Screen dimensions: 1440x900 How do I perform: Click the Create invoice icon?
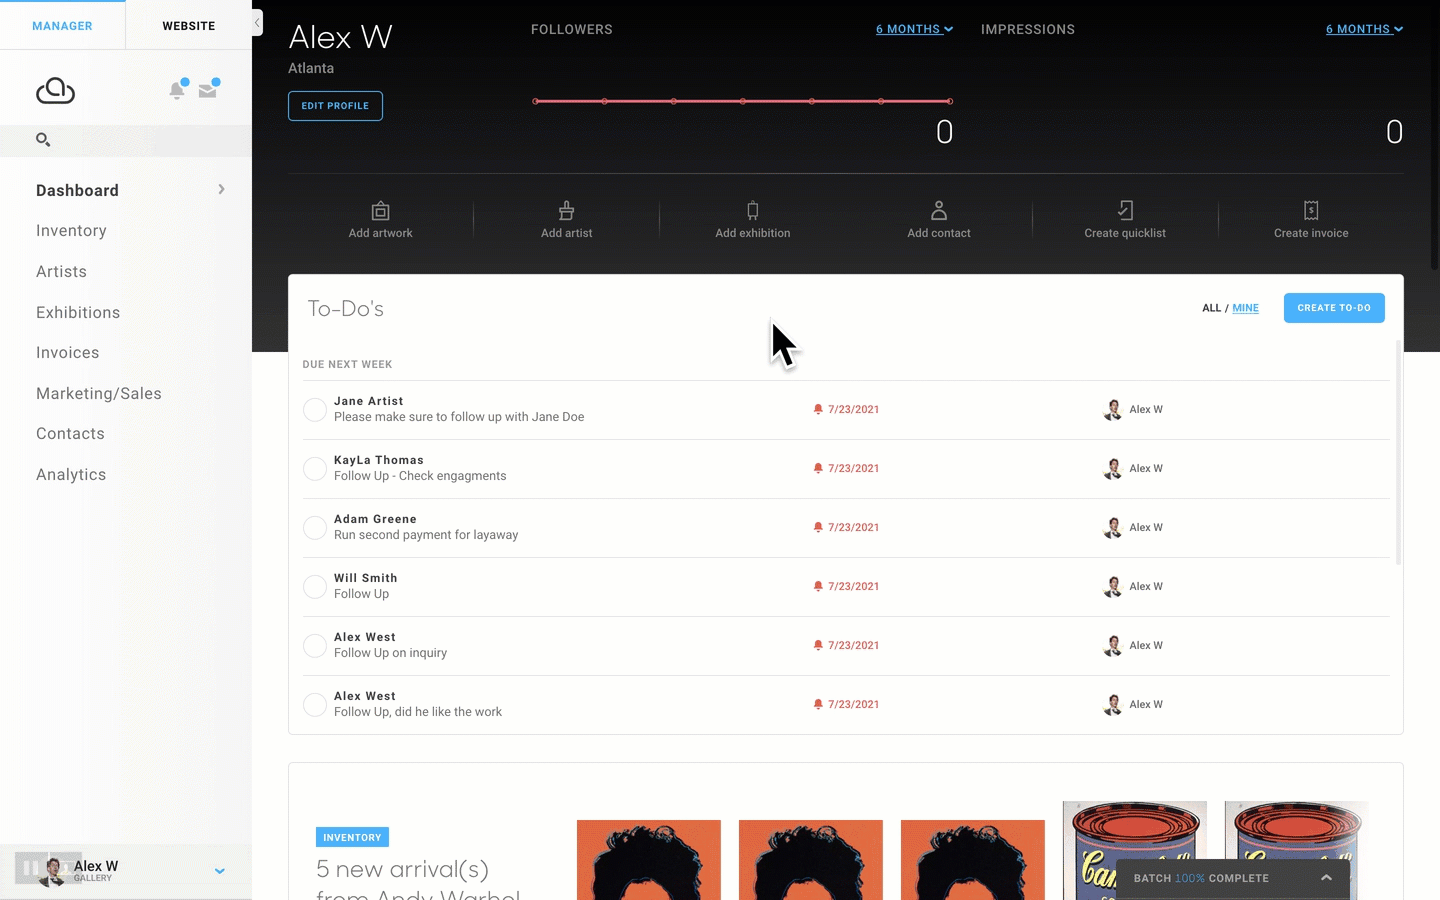[x=1311, y=211]
